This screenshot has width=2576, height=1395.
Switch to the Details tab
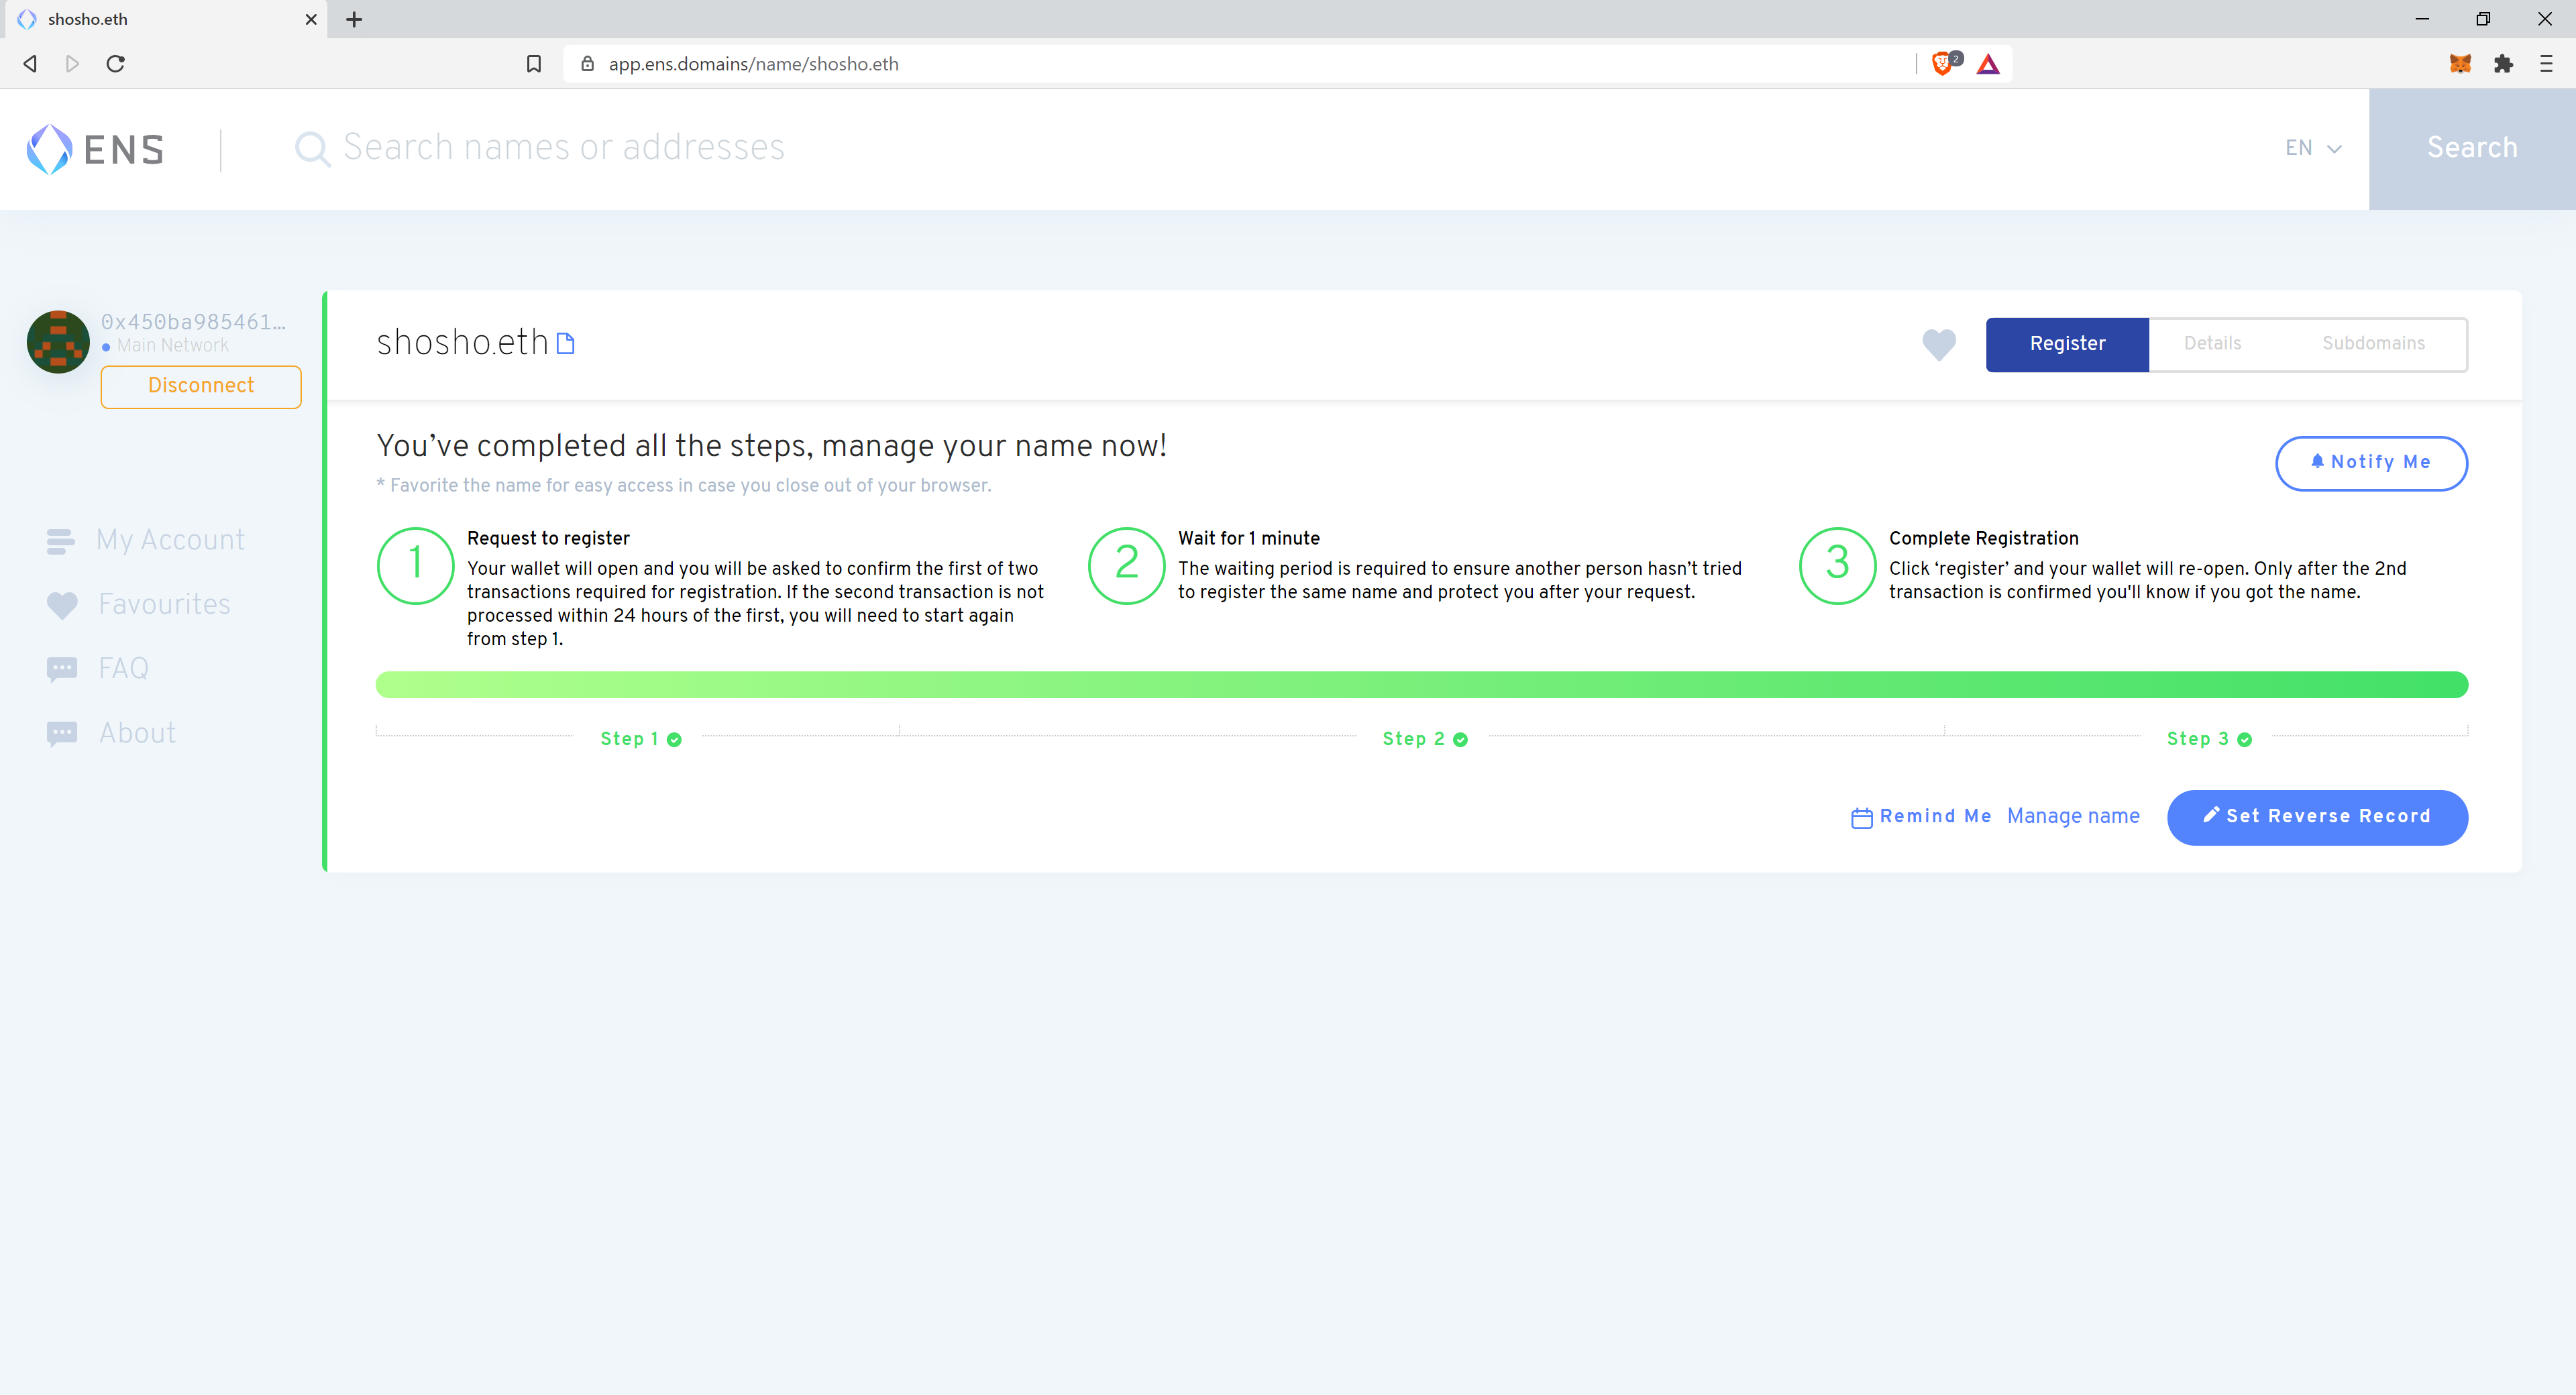tap(2212, 344)
